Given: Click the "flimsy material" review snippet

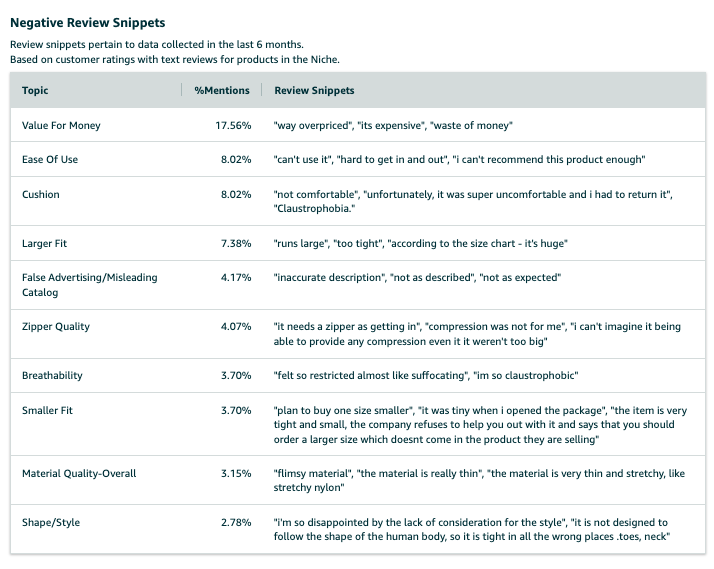Looking at the screenshot, I should 312,473.
